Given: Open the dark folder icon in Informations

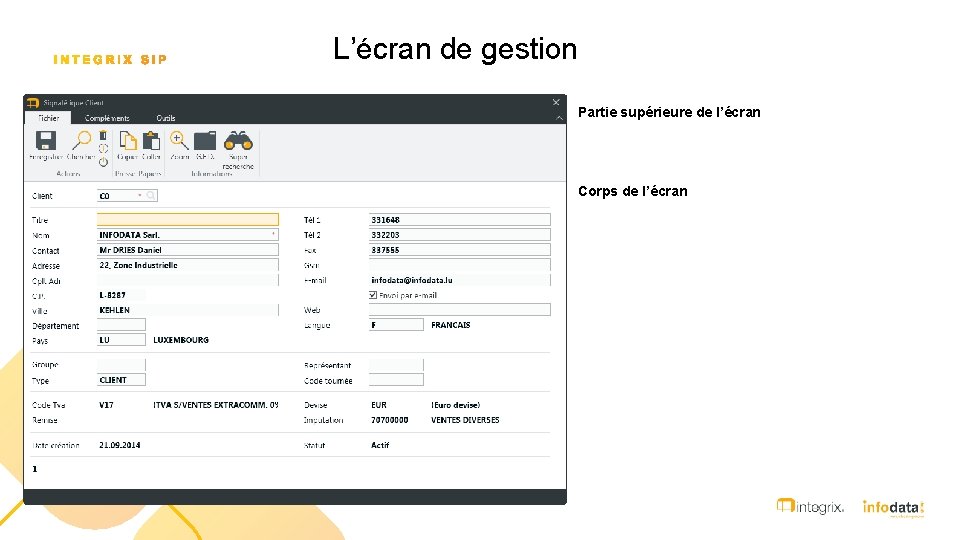Looking at the screenshot, I should click(x=205, y=141).
